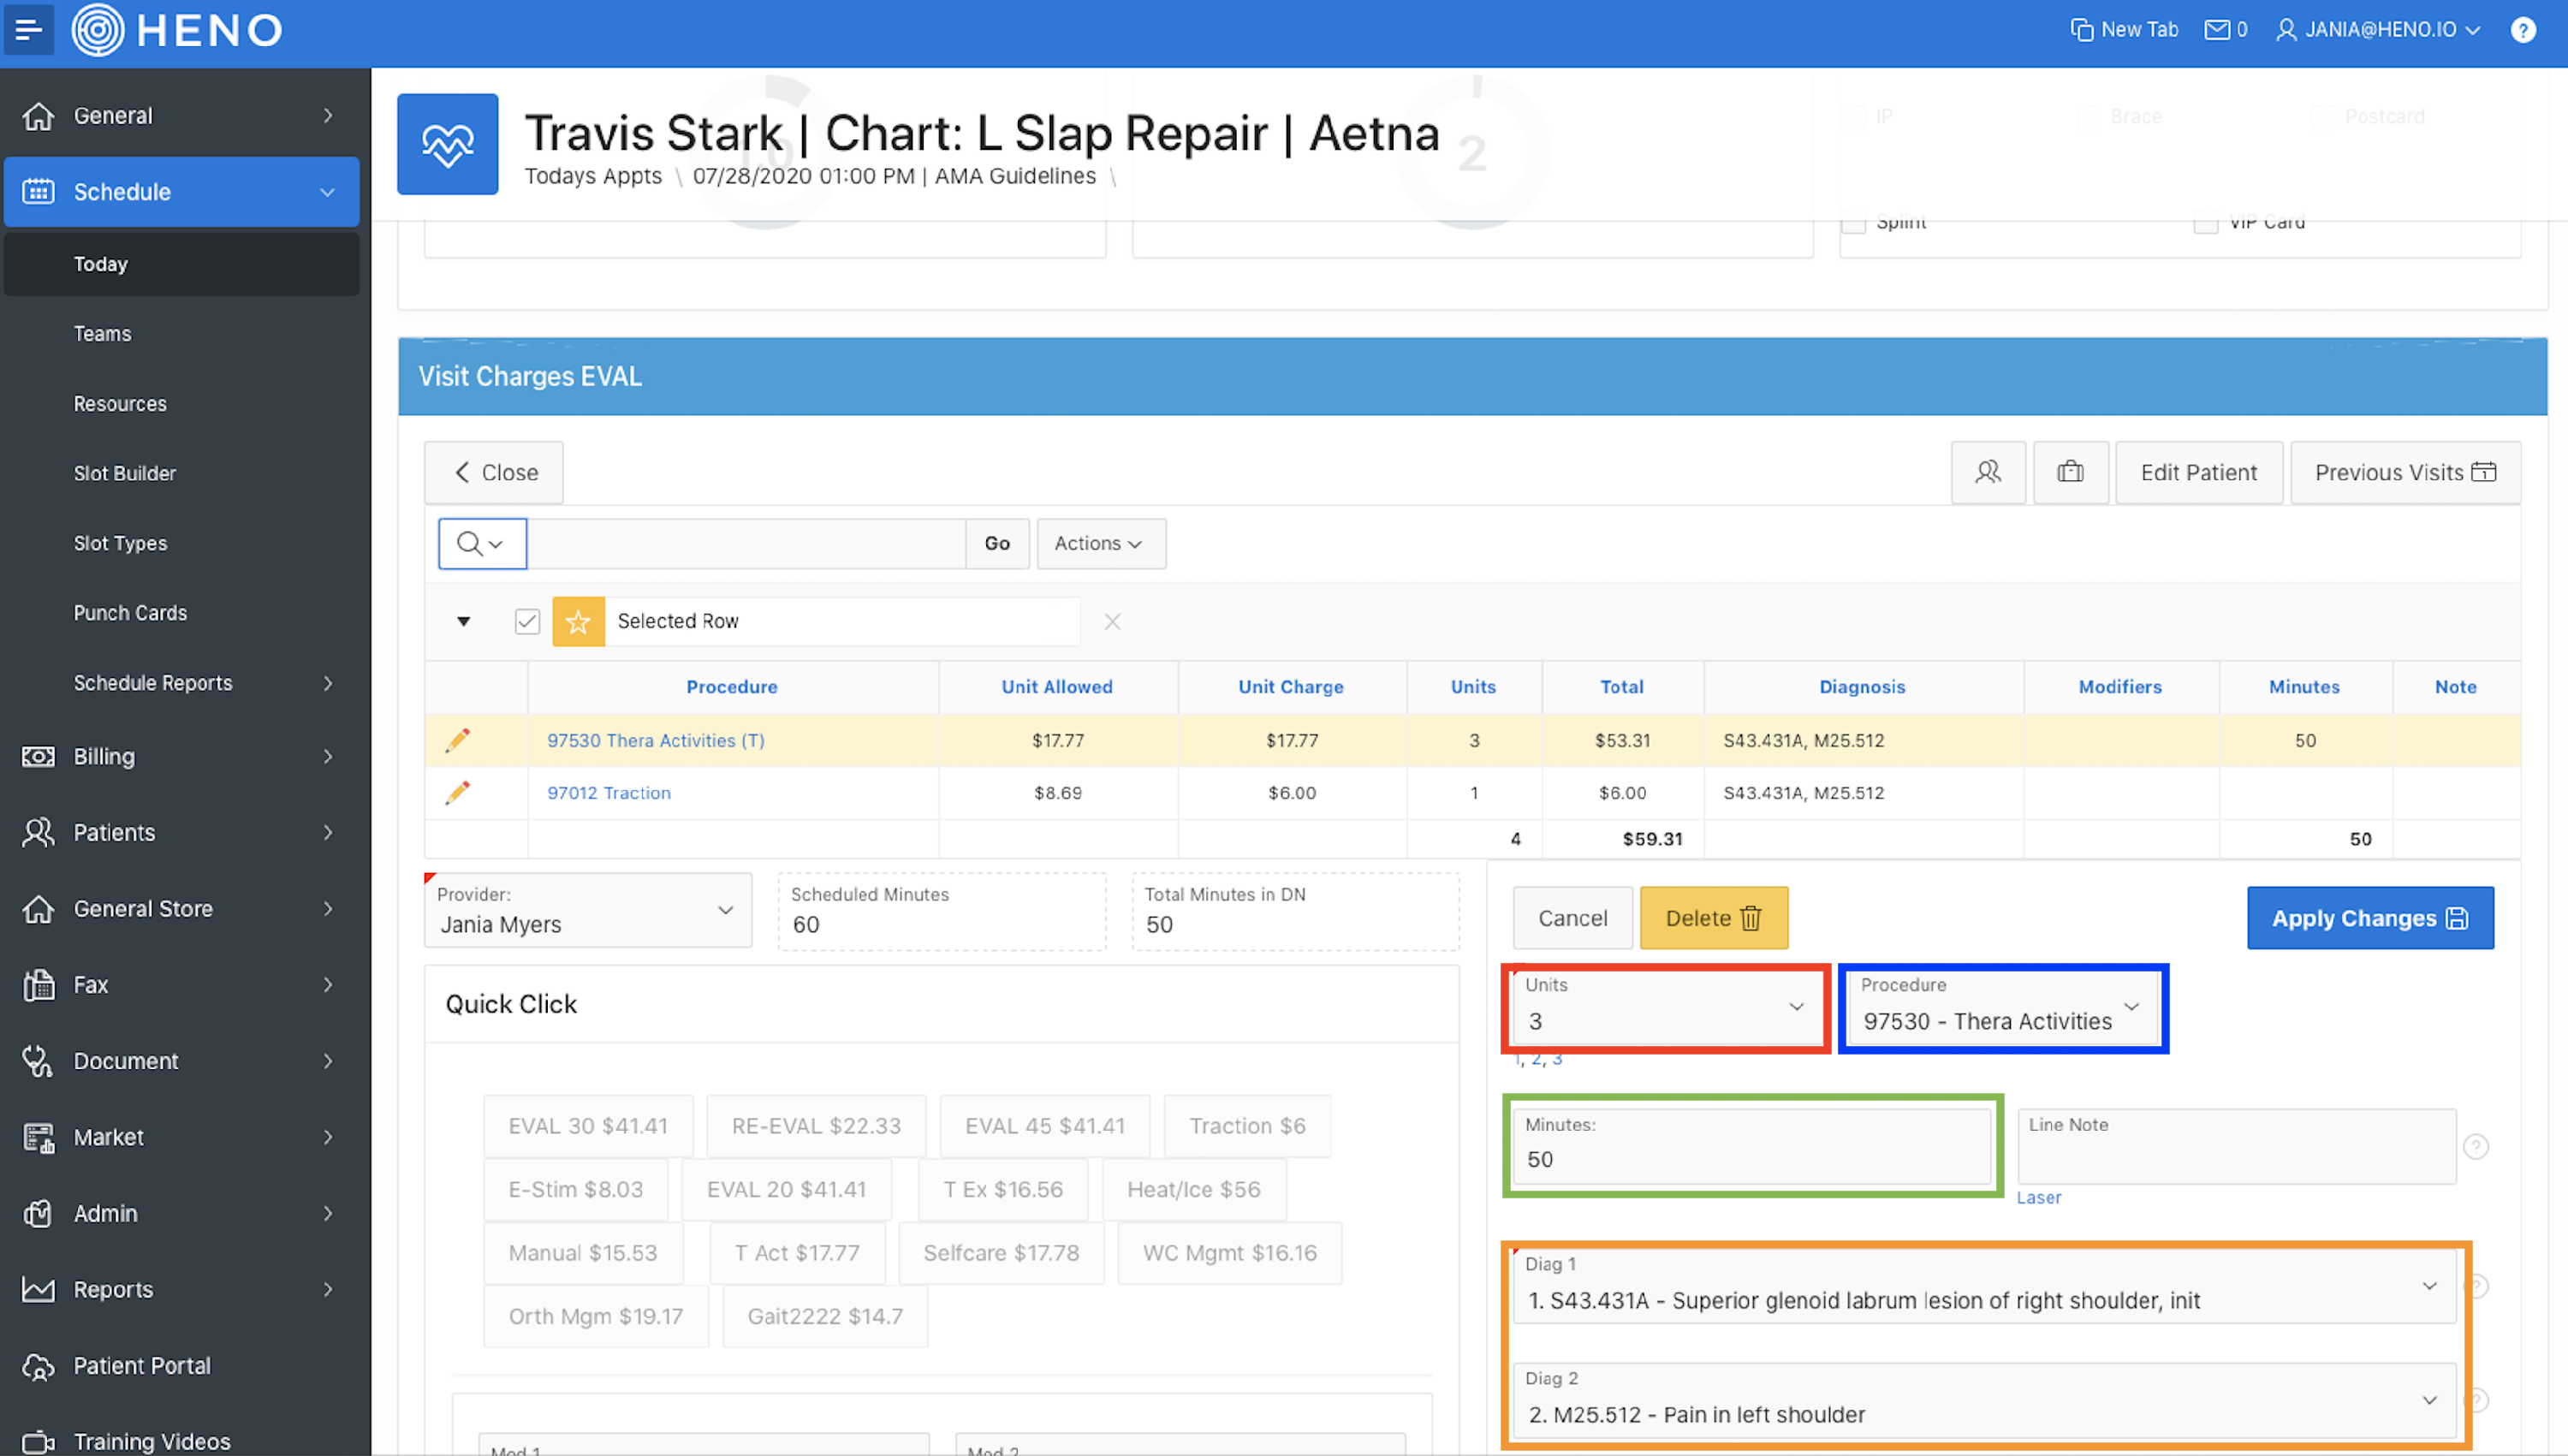The image size is (2568, 1456).
Task: Select Punch Cards in Schedule submenu
Action: tap(130, 613)
